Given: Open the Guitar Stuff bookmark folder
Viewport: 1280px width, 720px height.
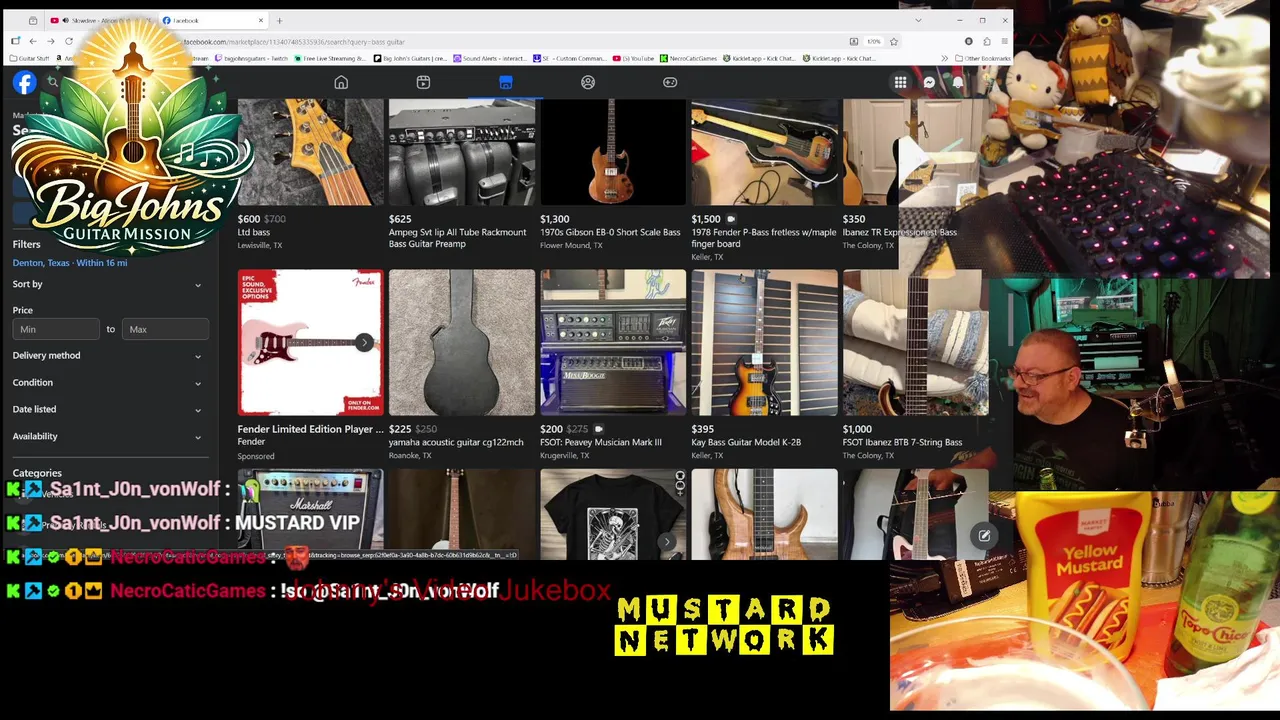Looking at the screenshot, I should point(29,58).
